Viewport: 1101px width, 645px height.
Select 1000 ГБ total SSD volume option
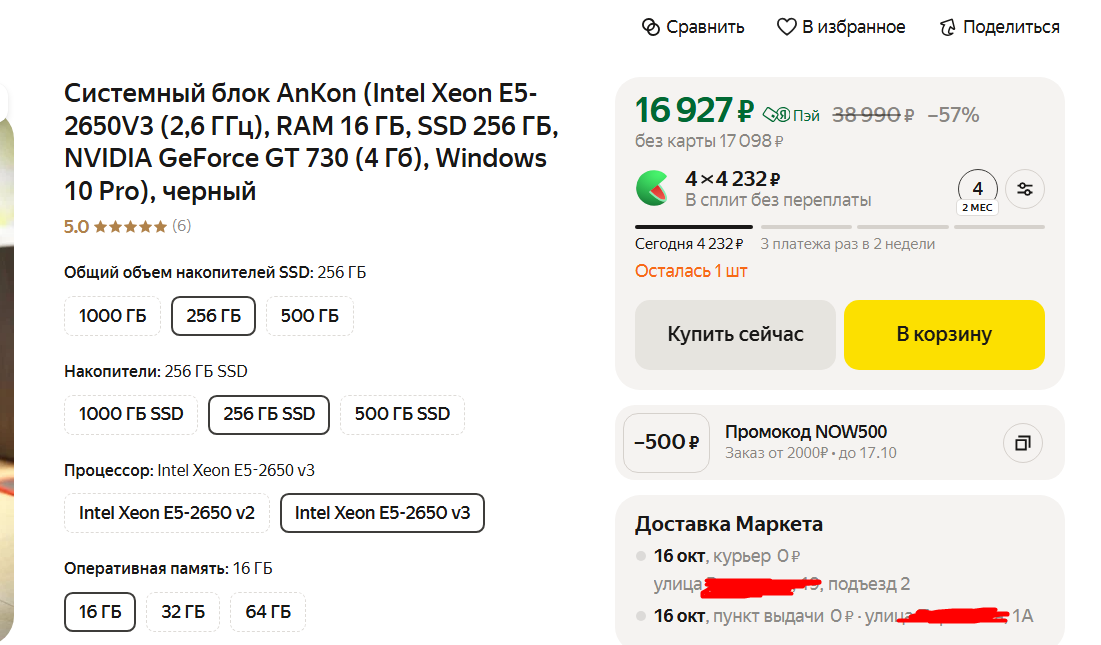113,316
